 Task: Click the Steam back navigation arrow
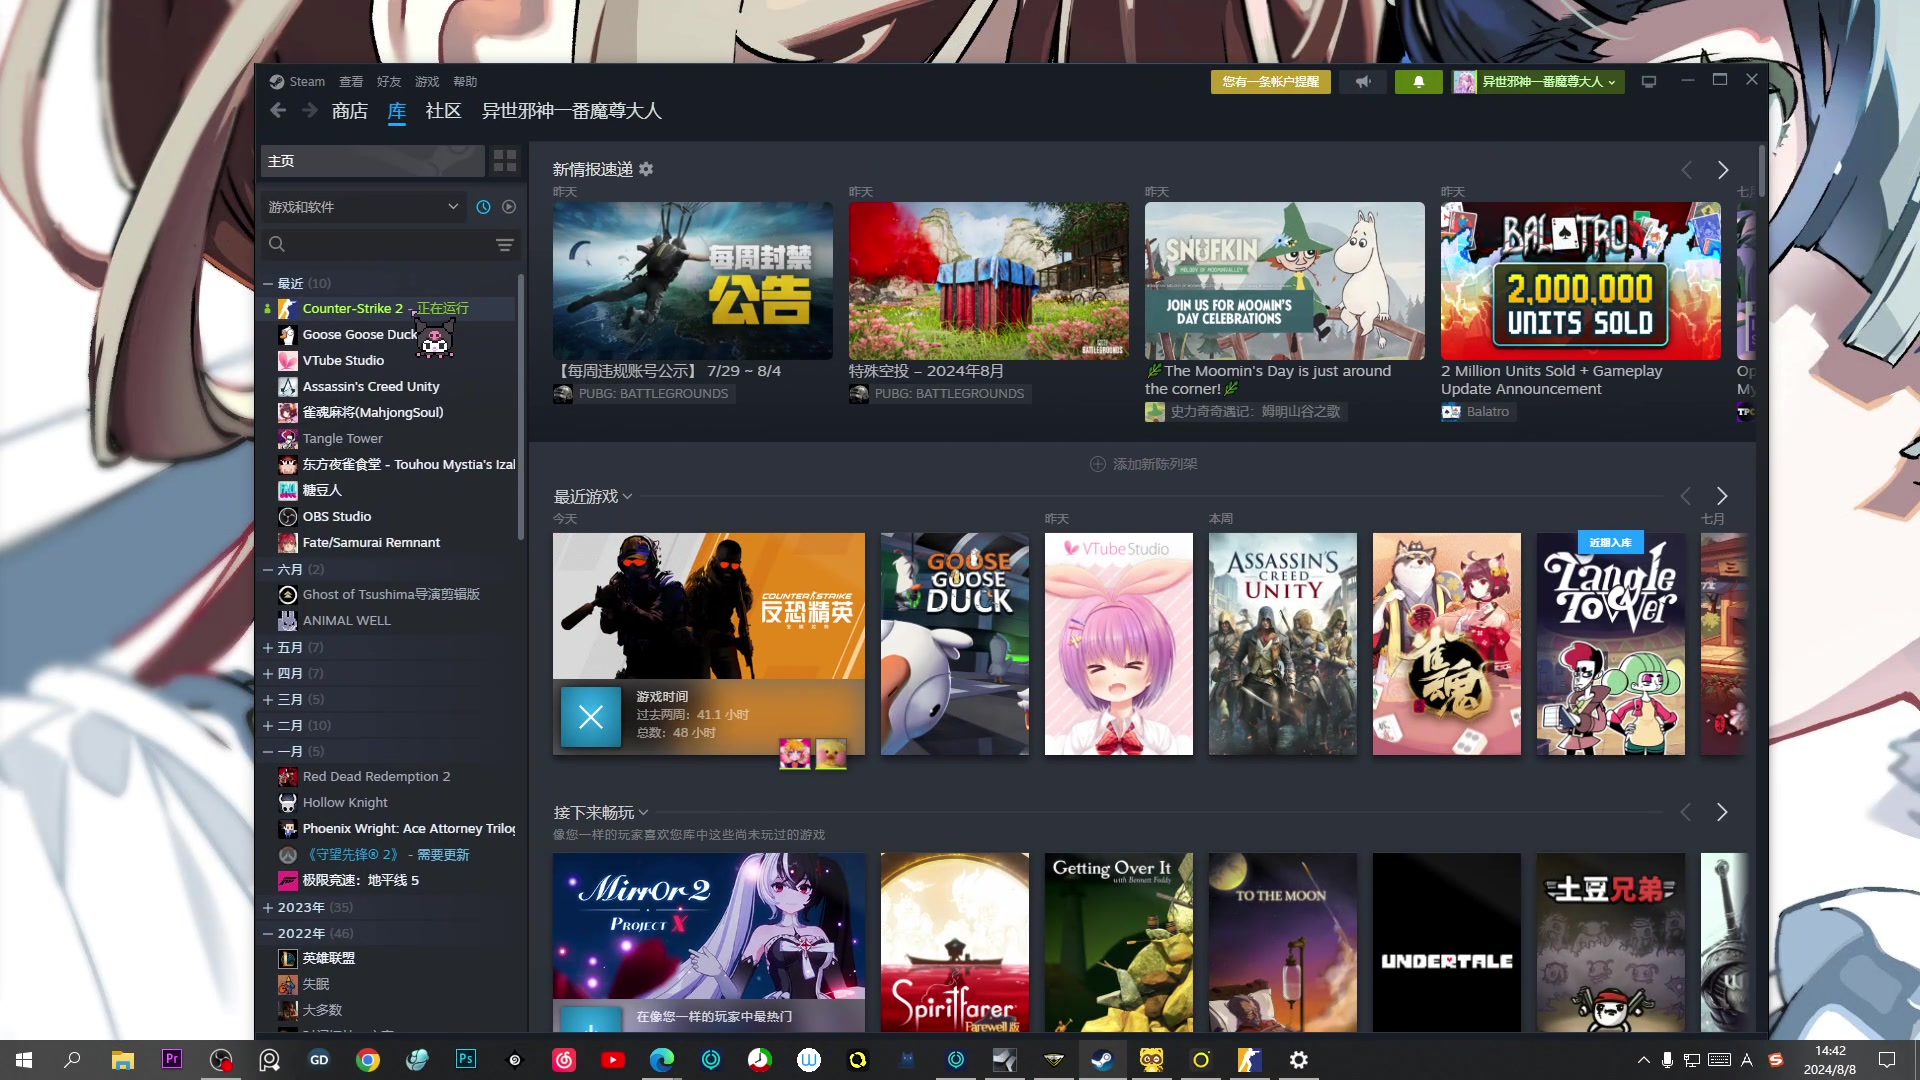click(278, 111)
